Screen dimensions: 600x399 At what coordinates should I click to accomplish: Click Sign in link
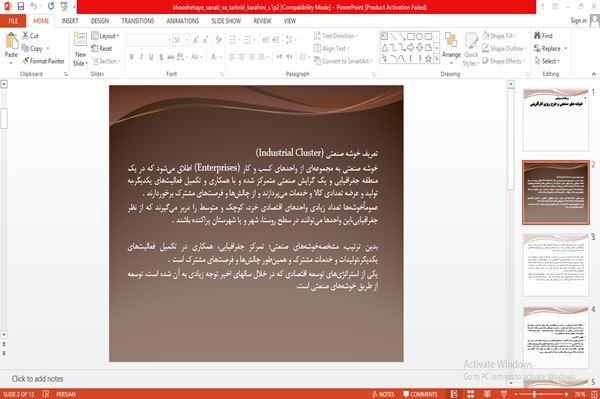point(578,21)
